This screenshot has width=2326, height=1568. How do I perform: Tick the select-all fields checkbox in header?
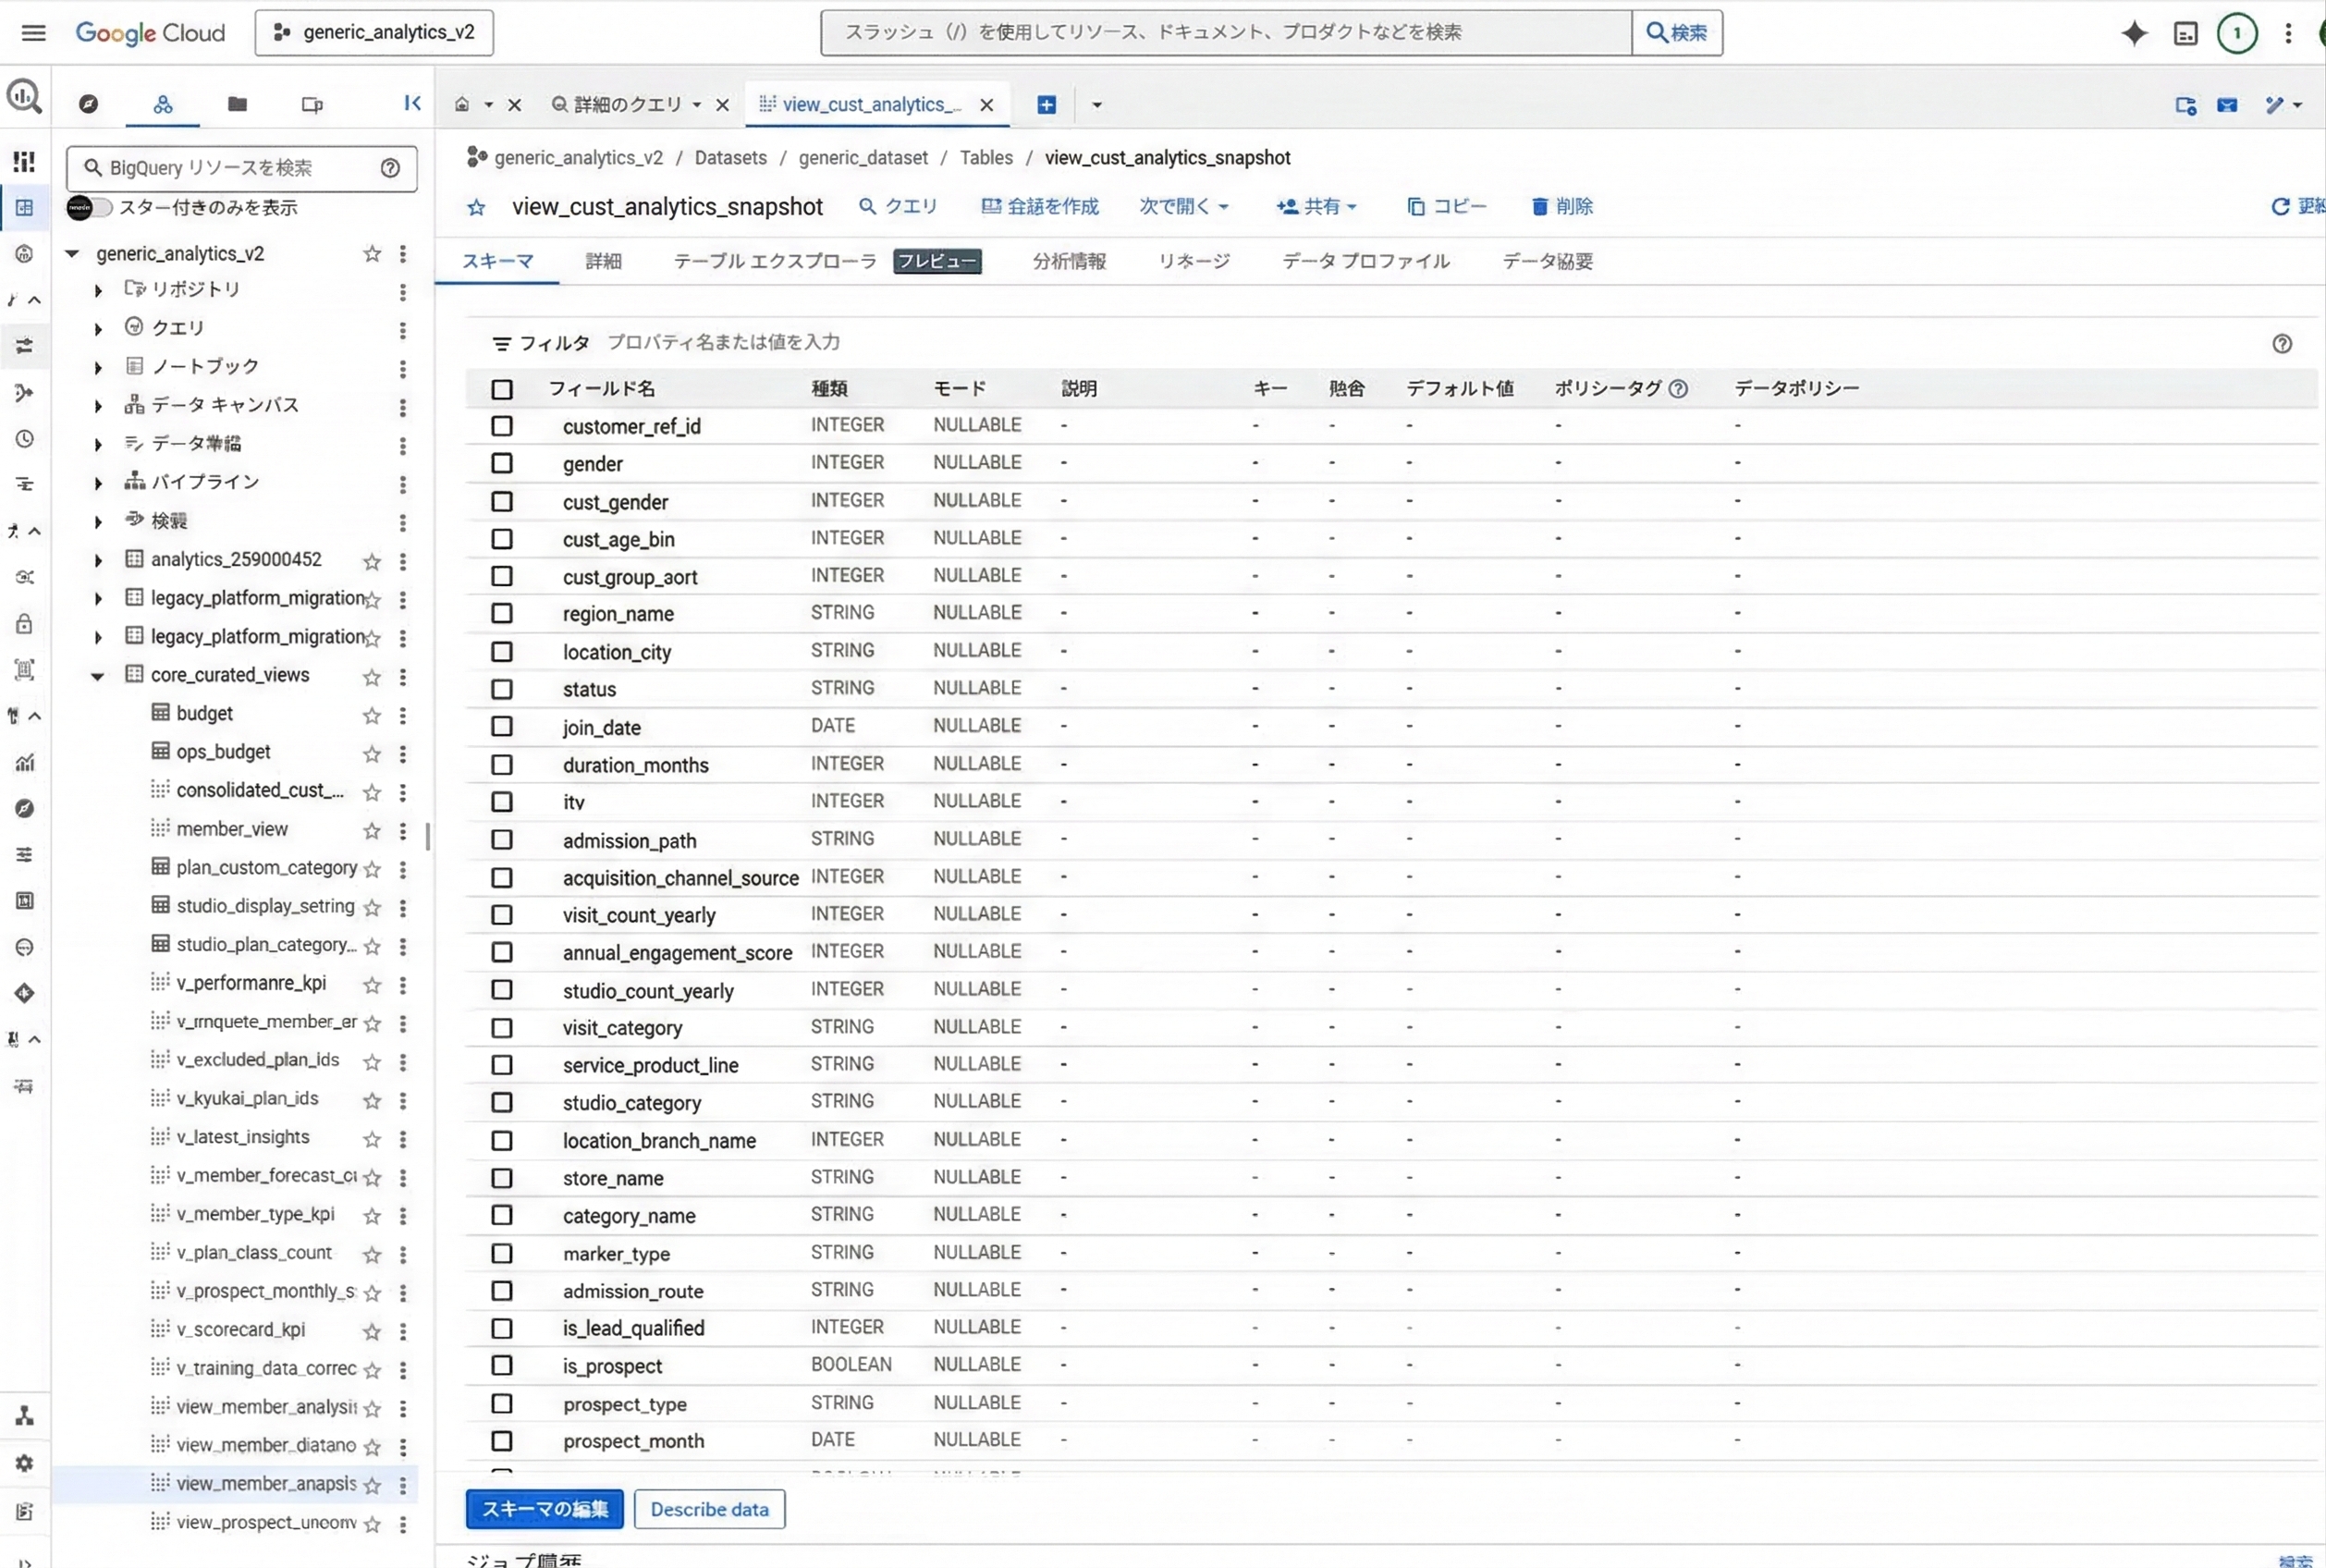coord(502,390)
